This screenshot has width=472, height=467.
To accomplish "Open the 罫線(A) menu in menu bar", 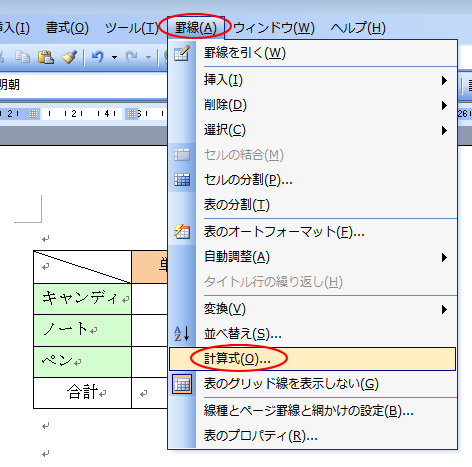I will [x=196, y=28].
